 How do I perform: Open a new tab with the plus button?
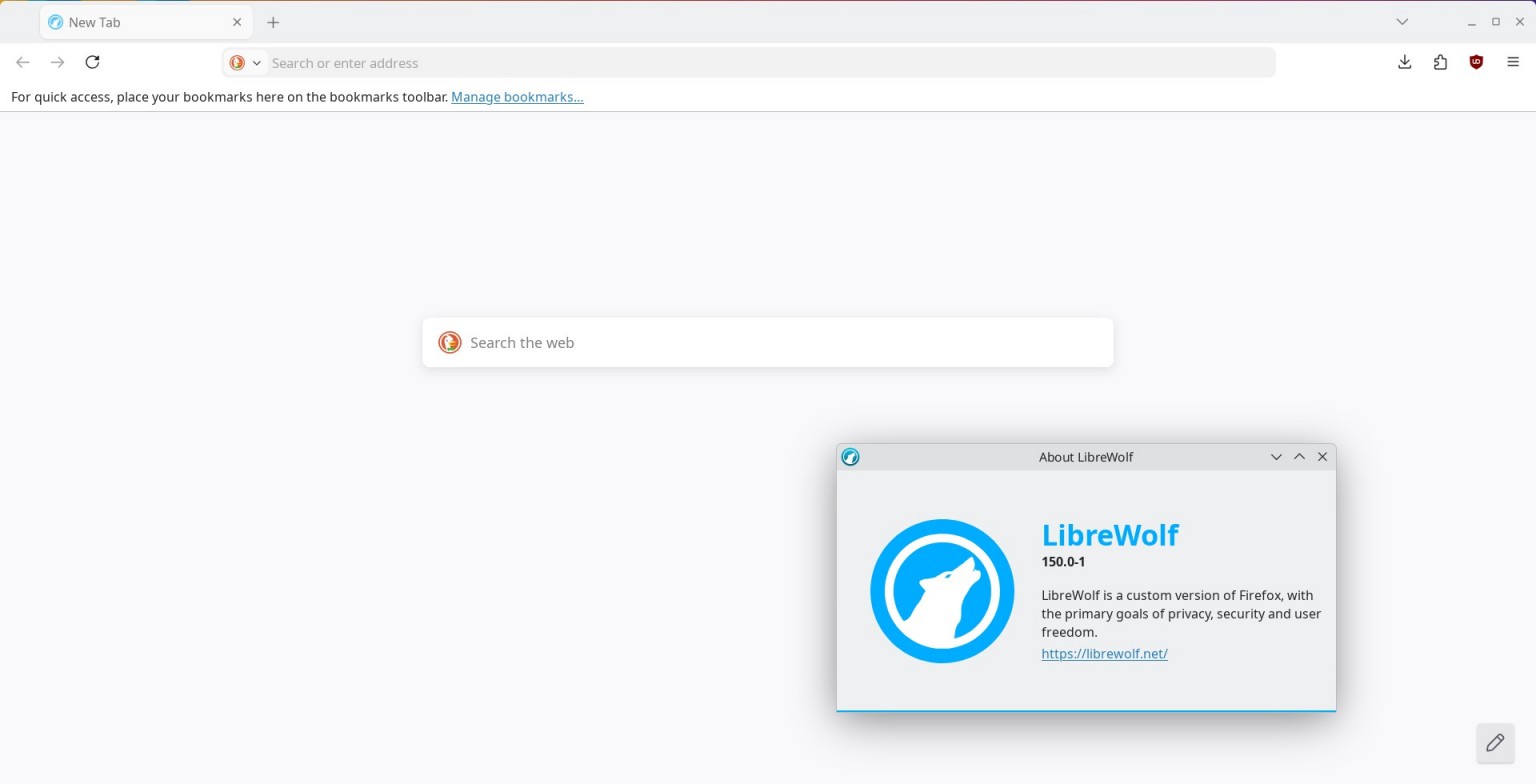[273, 21]
